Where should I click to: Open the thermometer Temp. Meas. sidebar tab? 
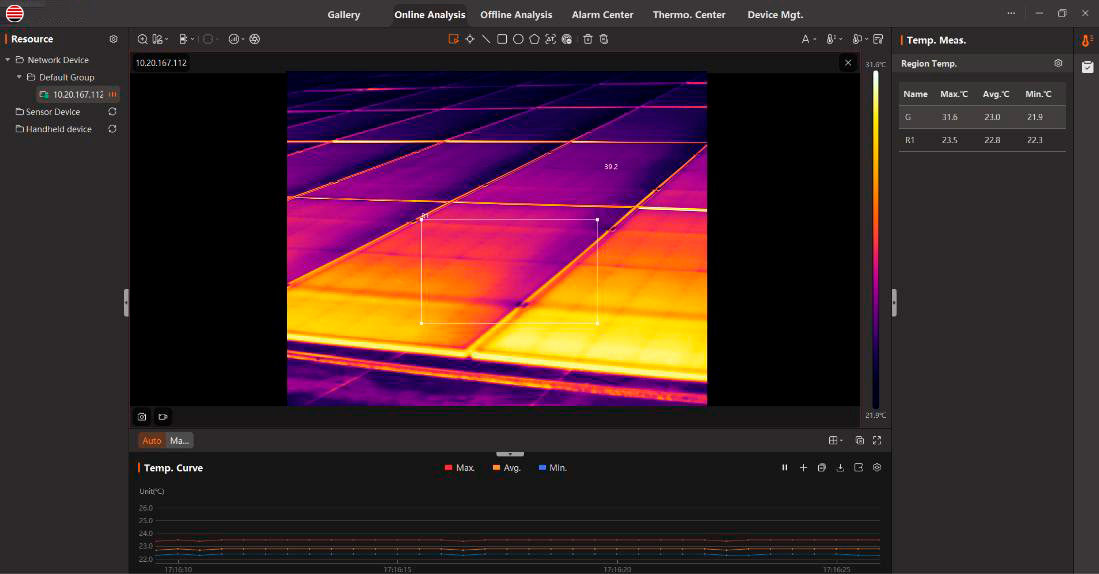1086,41
